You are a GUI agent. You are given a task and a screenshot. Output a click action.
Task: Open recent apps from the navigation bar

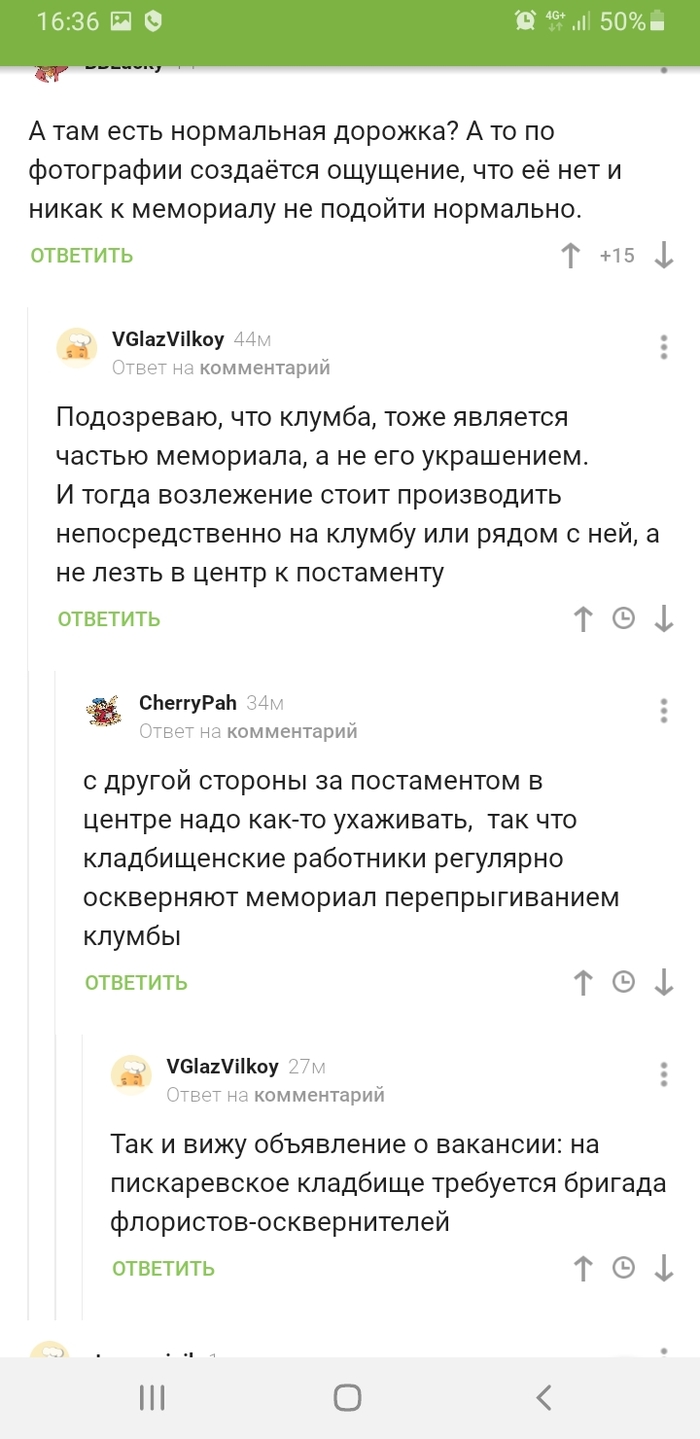pyautogui.click(x=151, y=1398)
